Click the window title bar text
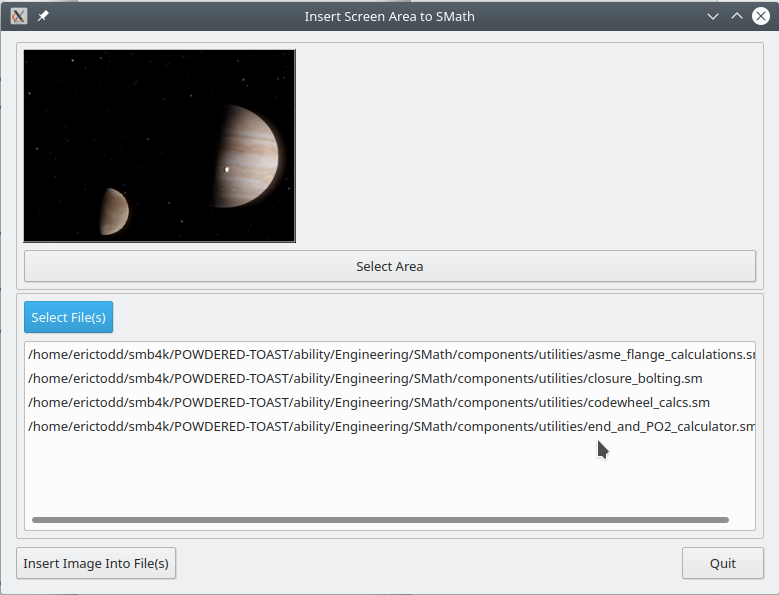The height and width of the screenshot is (595, 779). click(x=389, y=16)
